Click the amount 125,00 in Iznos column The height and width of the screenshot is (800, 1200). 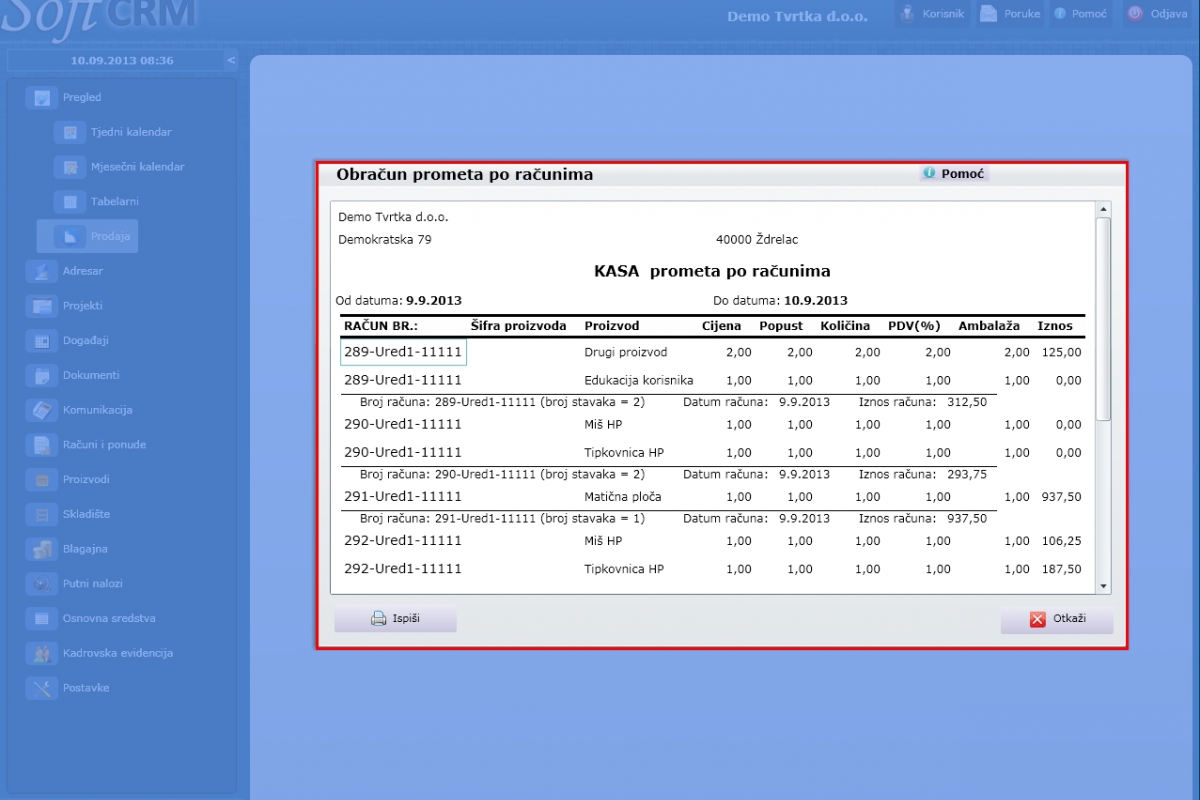pyautogui.click(x=1061, y=353)
